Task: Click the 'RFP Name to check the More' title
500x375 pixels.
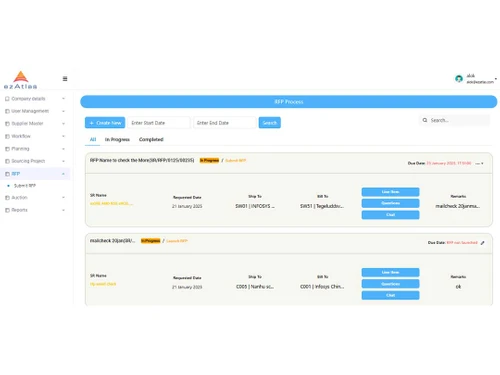Action: pos(142,160)
